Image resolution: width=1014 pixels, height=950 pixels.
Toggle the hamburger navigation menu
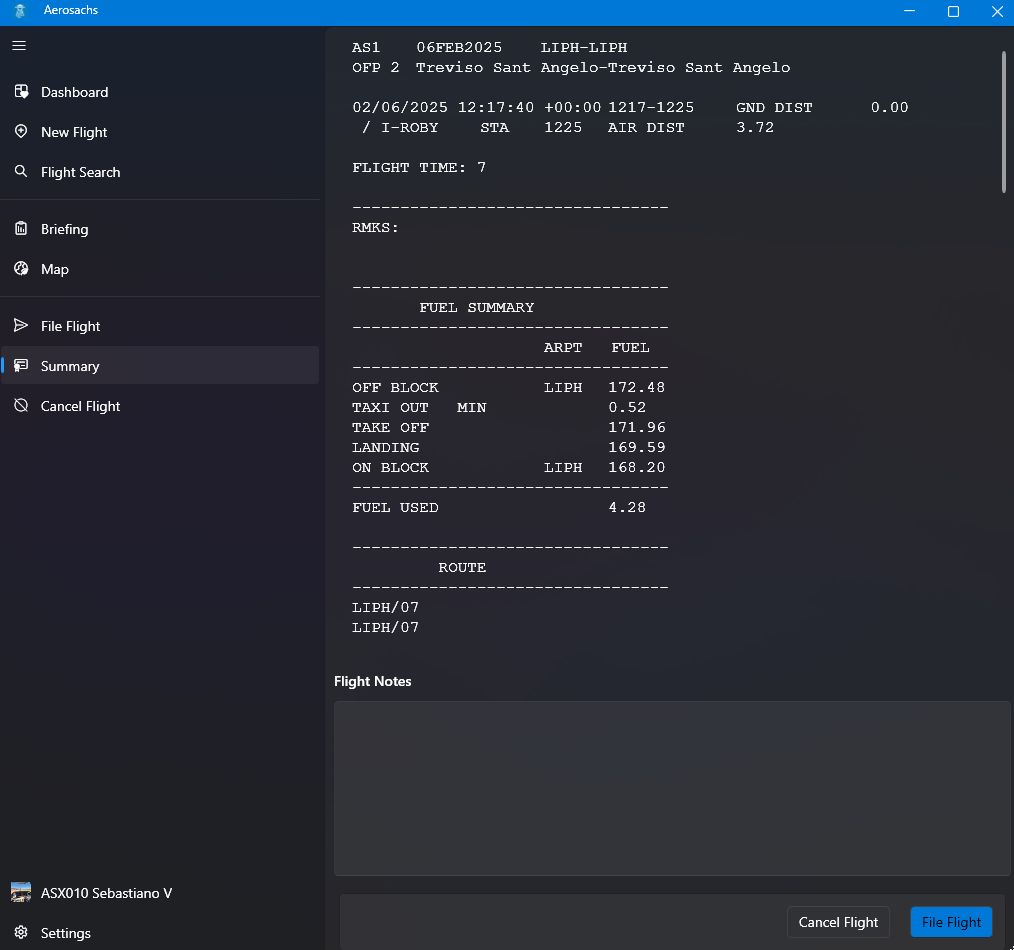pos(20,46)
